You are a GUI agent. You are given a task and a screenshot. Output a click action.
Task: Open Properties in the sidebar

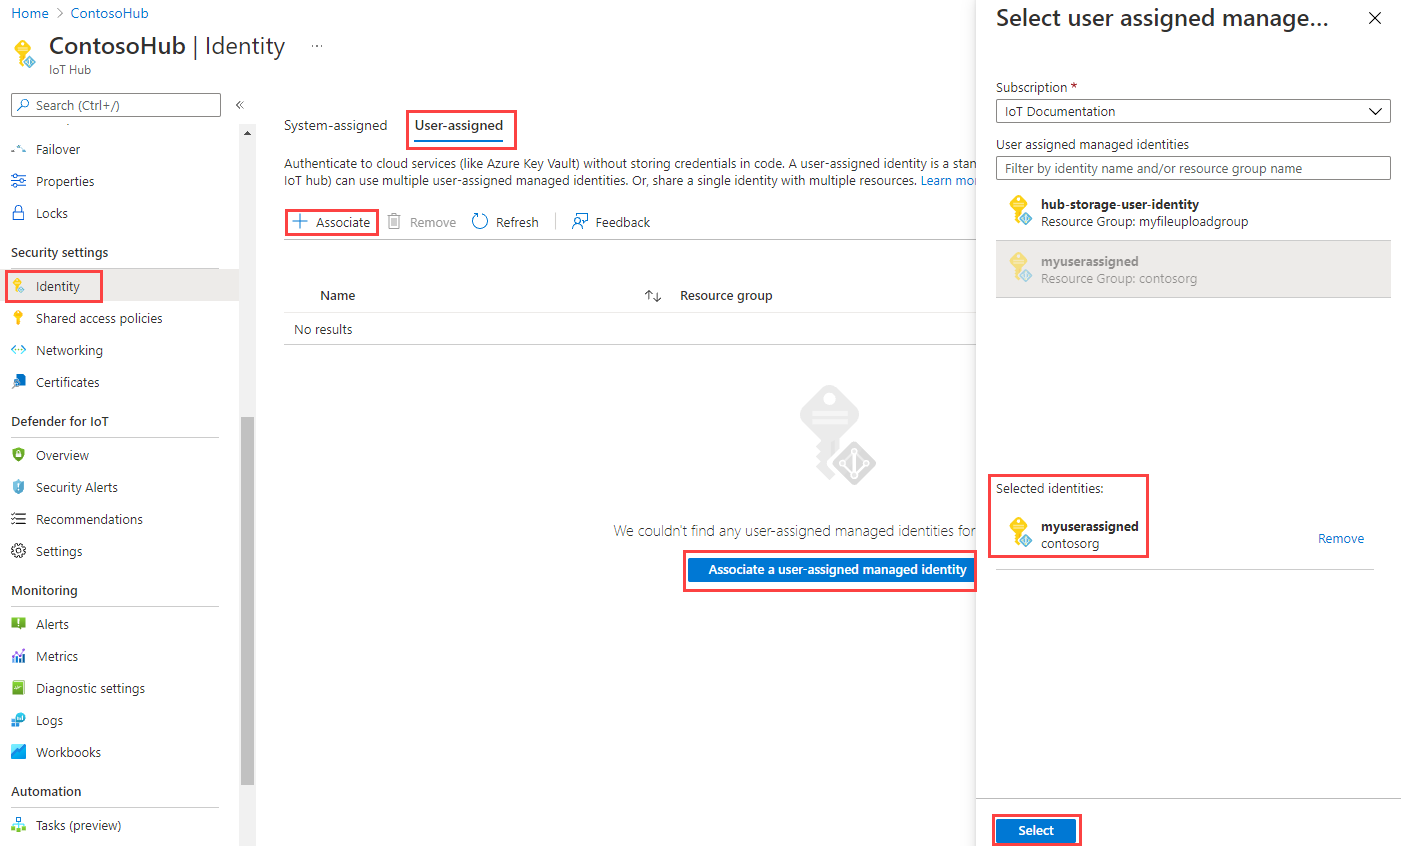click(65, 181)
